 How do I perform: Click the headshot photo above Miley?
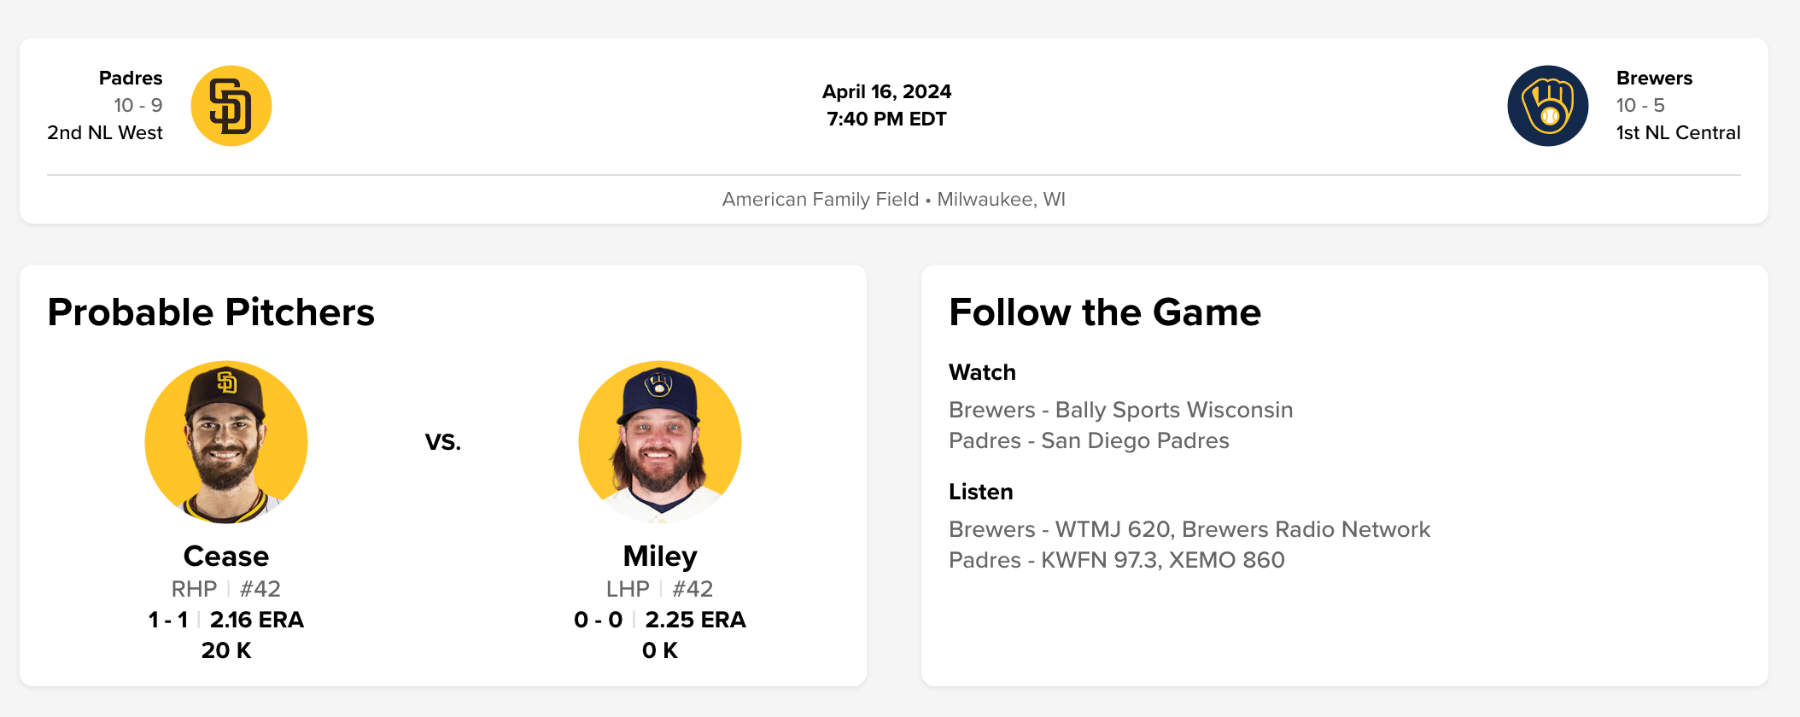point(660,442)
